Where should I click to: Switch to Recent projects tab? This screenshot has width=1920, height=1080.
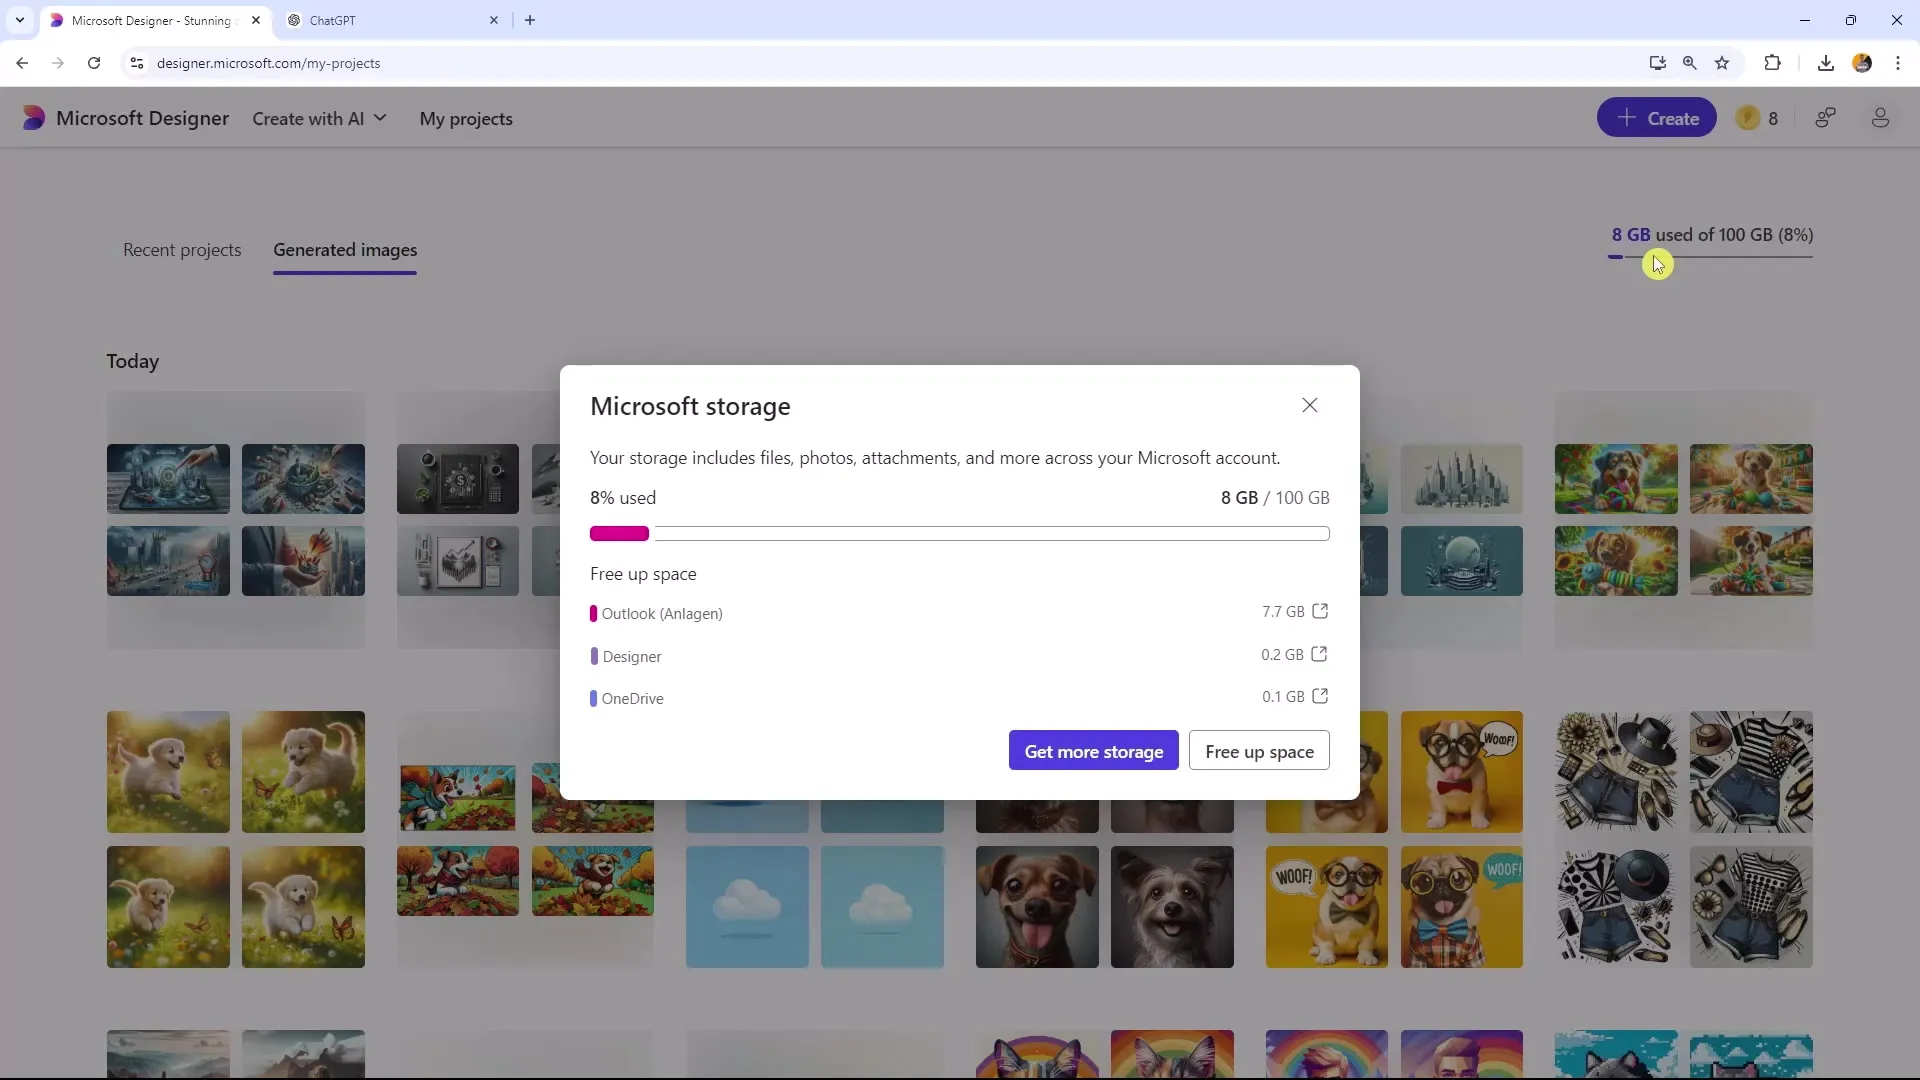coord(182,249)
